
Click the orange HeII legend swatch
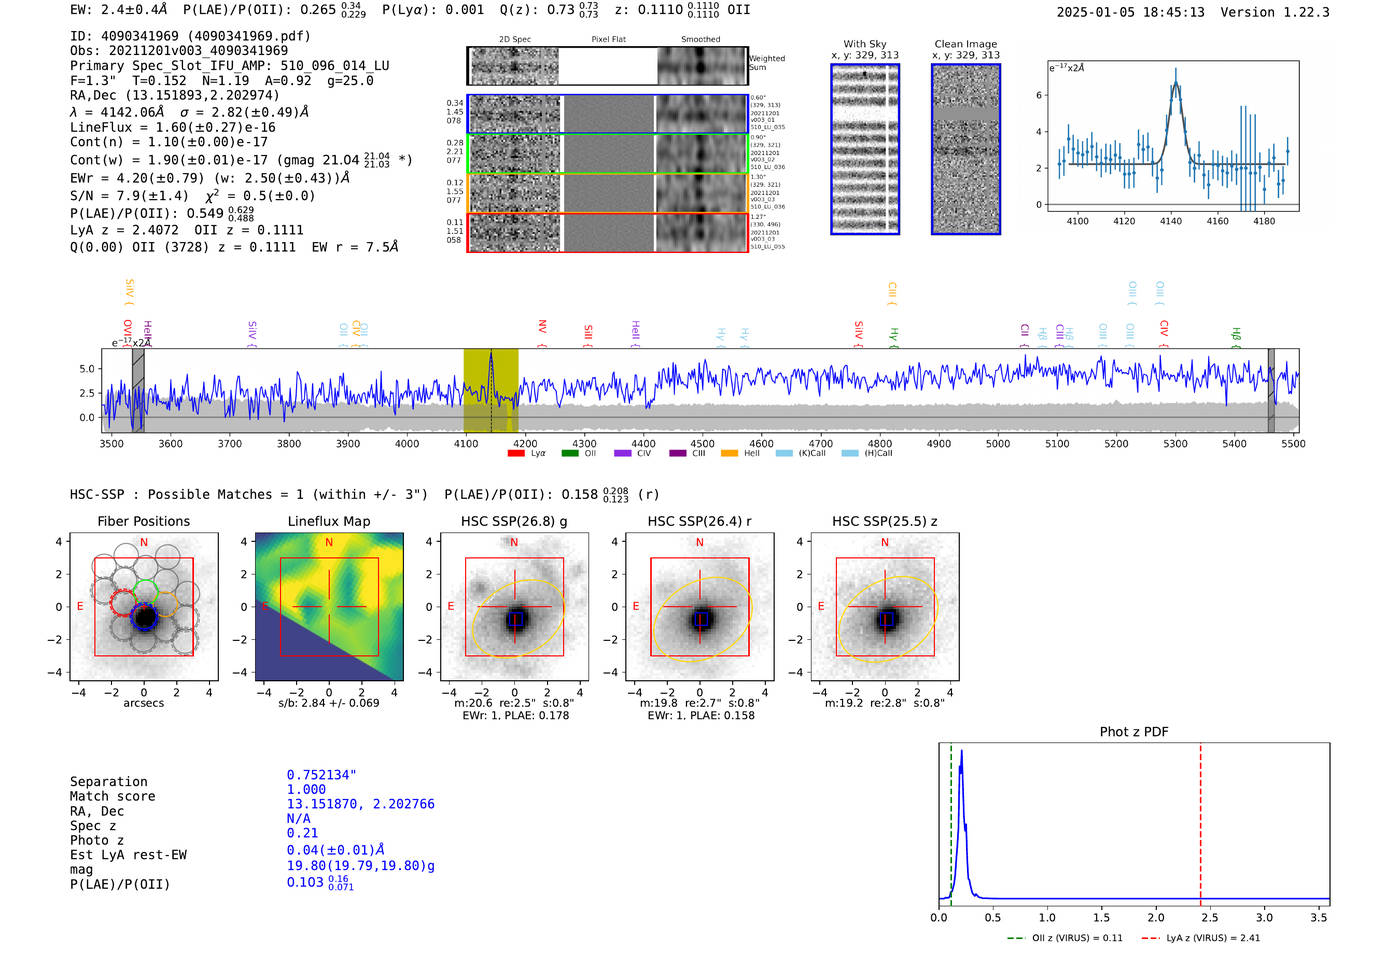(729, 453)
